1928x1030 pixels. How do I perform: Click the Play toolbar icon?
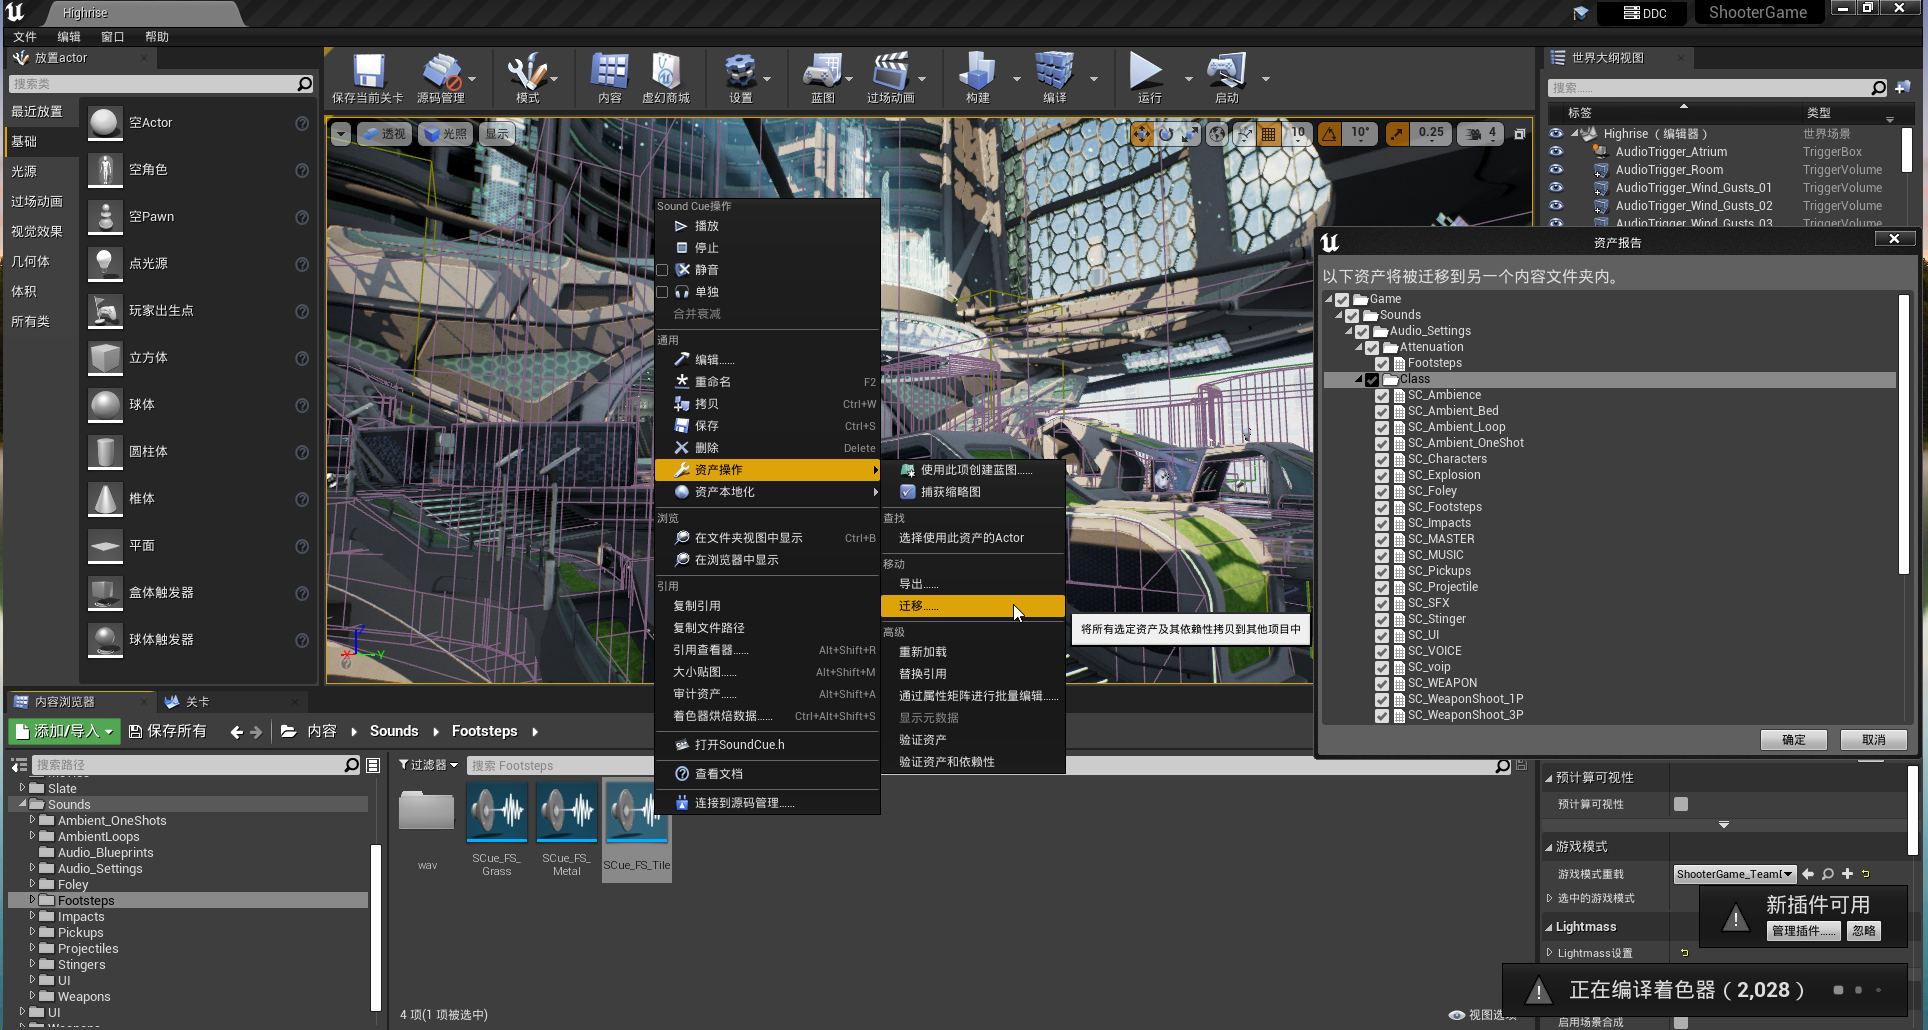1146,71
